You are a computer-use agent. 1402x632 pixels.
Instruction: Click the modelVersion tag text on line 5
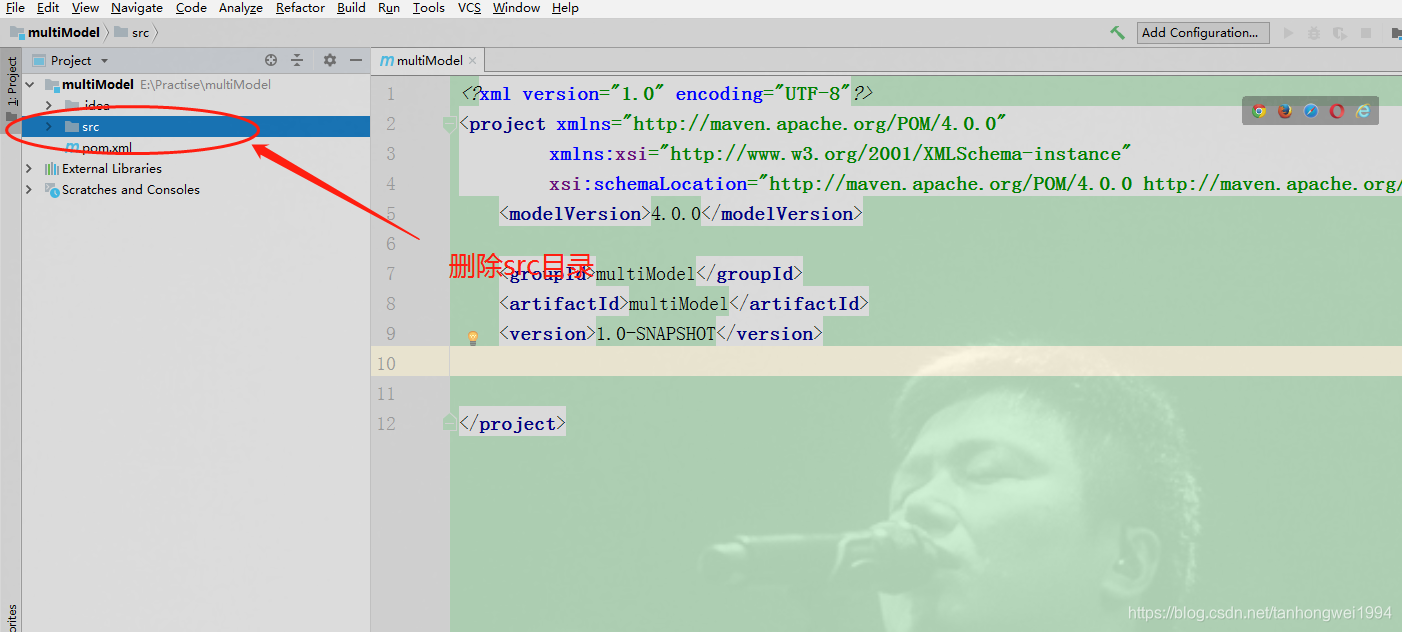(576, 214)
